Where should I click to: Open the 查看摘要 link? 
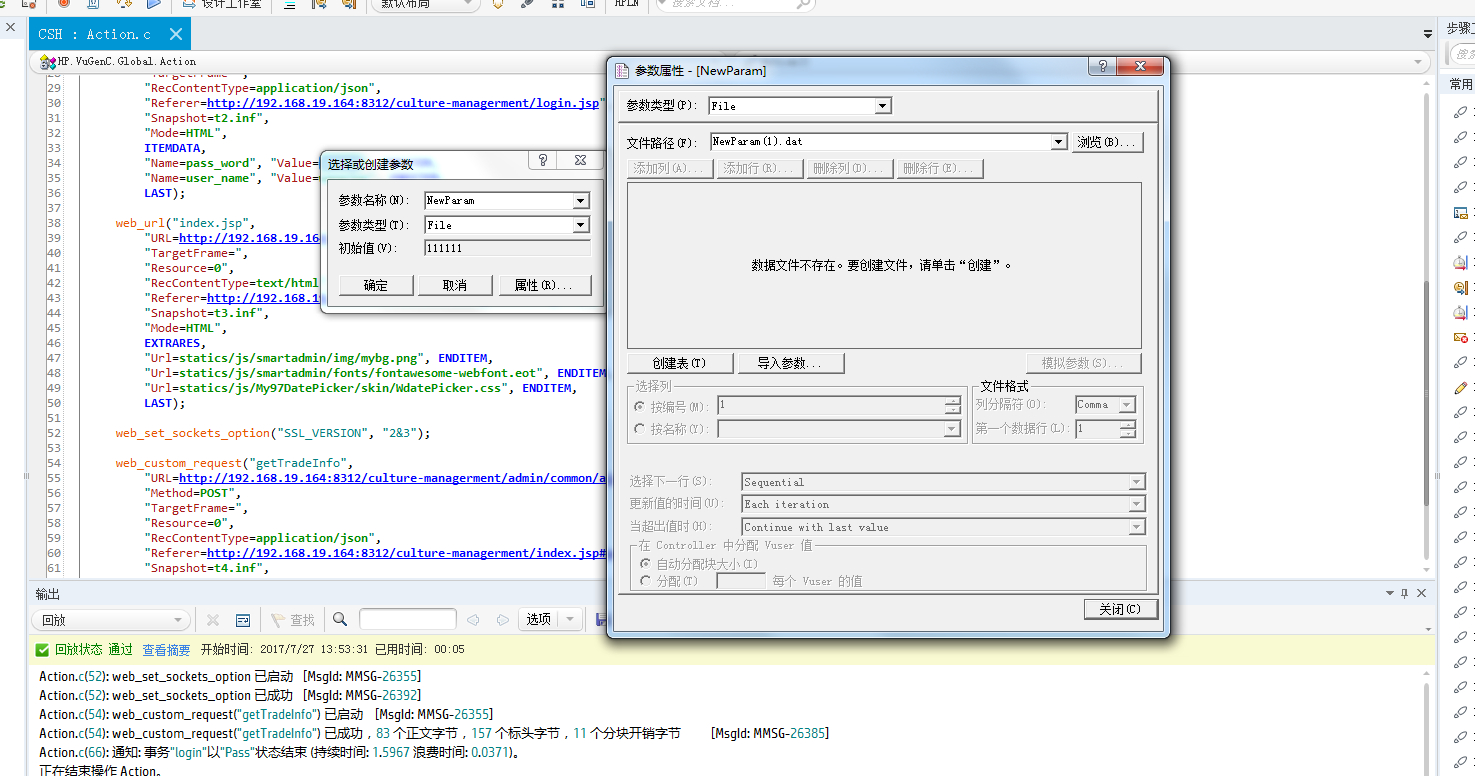point(166,650)
